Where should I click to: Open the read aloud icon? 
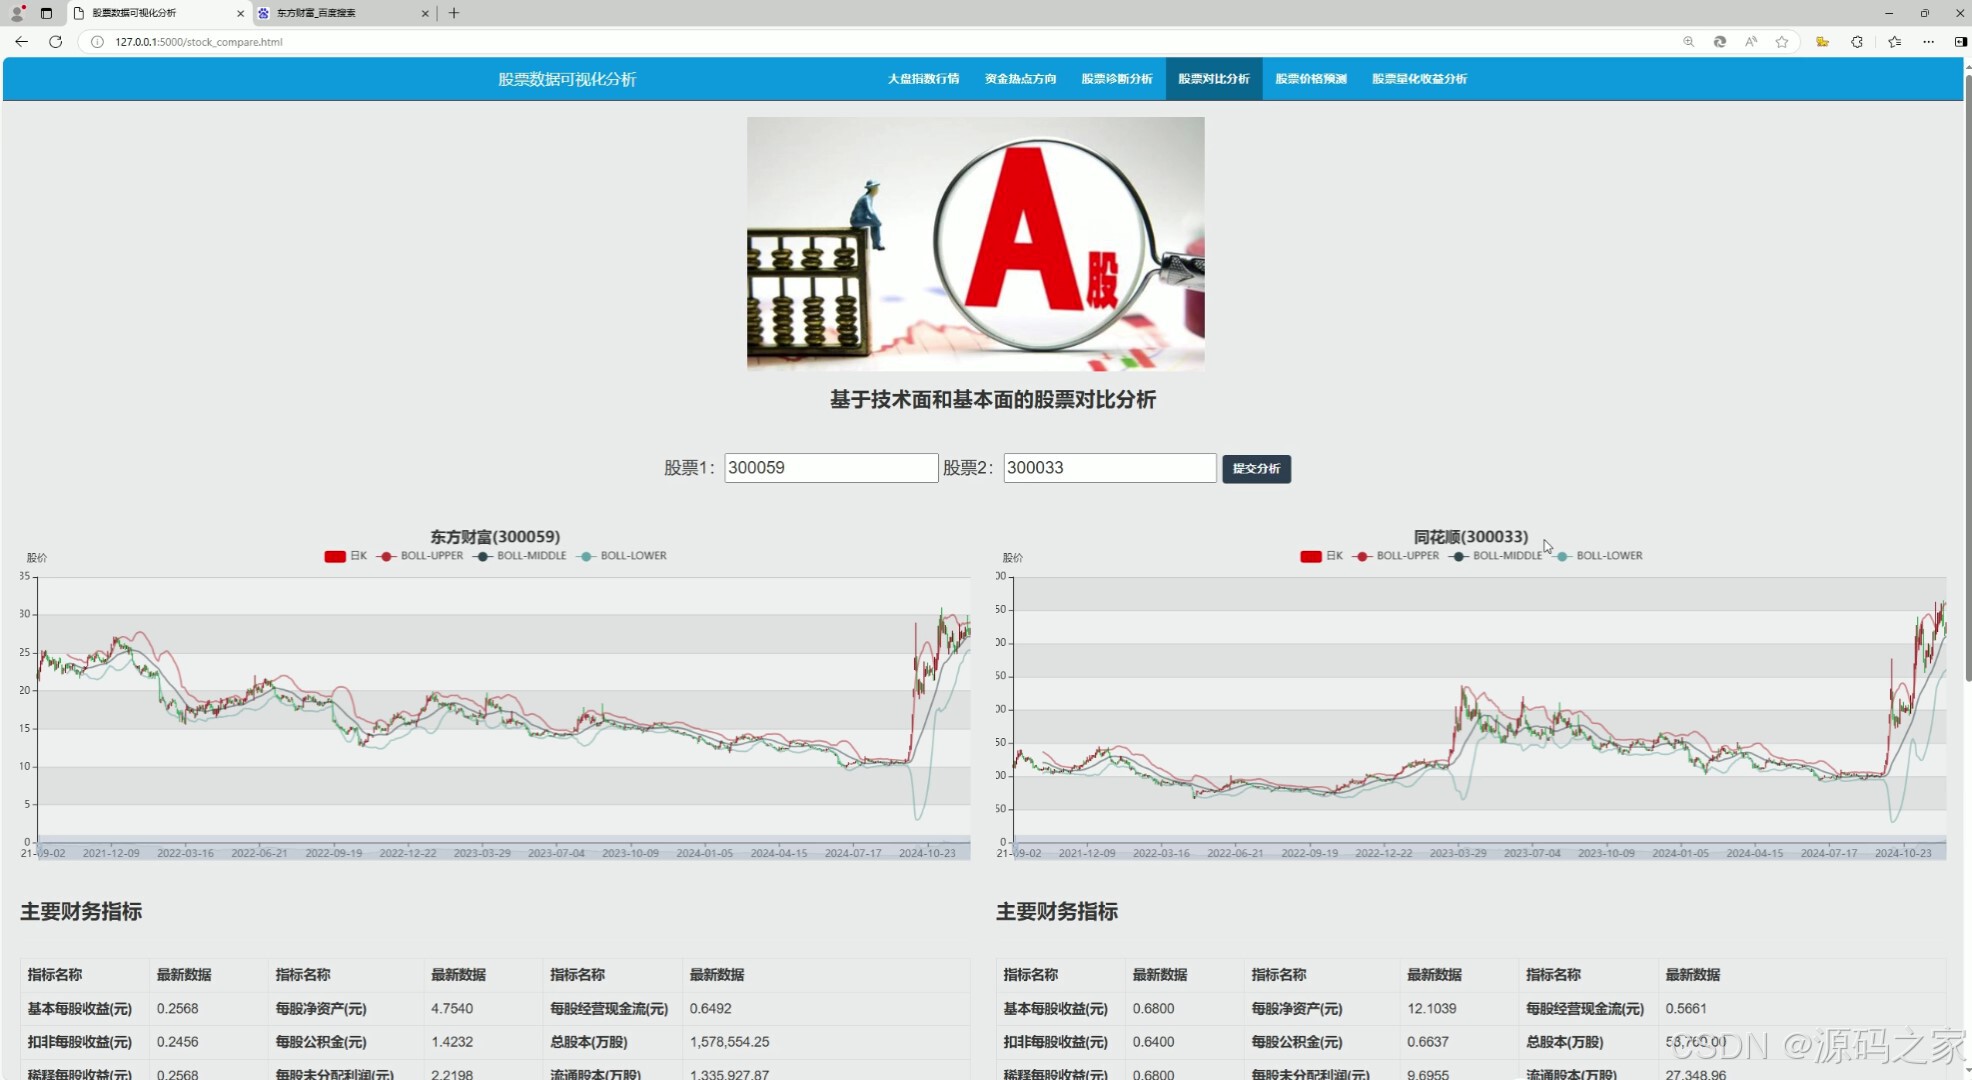click(1751, 42)
